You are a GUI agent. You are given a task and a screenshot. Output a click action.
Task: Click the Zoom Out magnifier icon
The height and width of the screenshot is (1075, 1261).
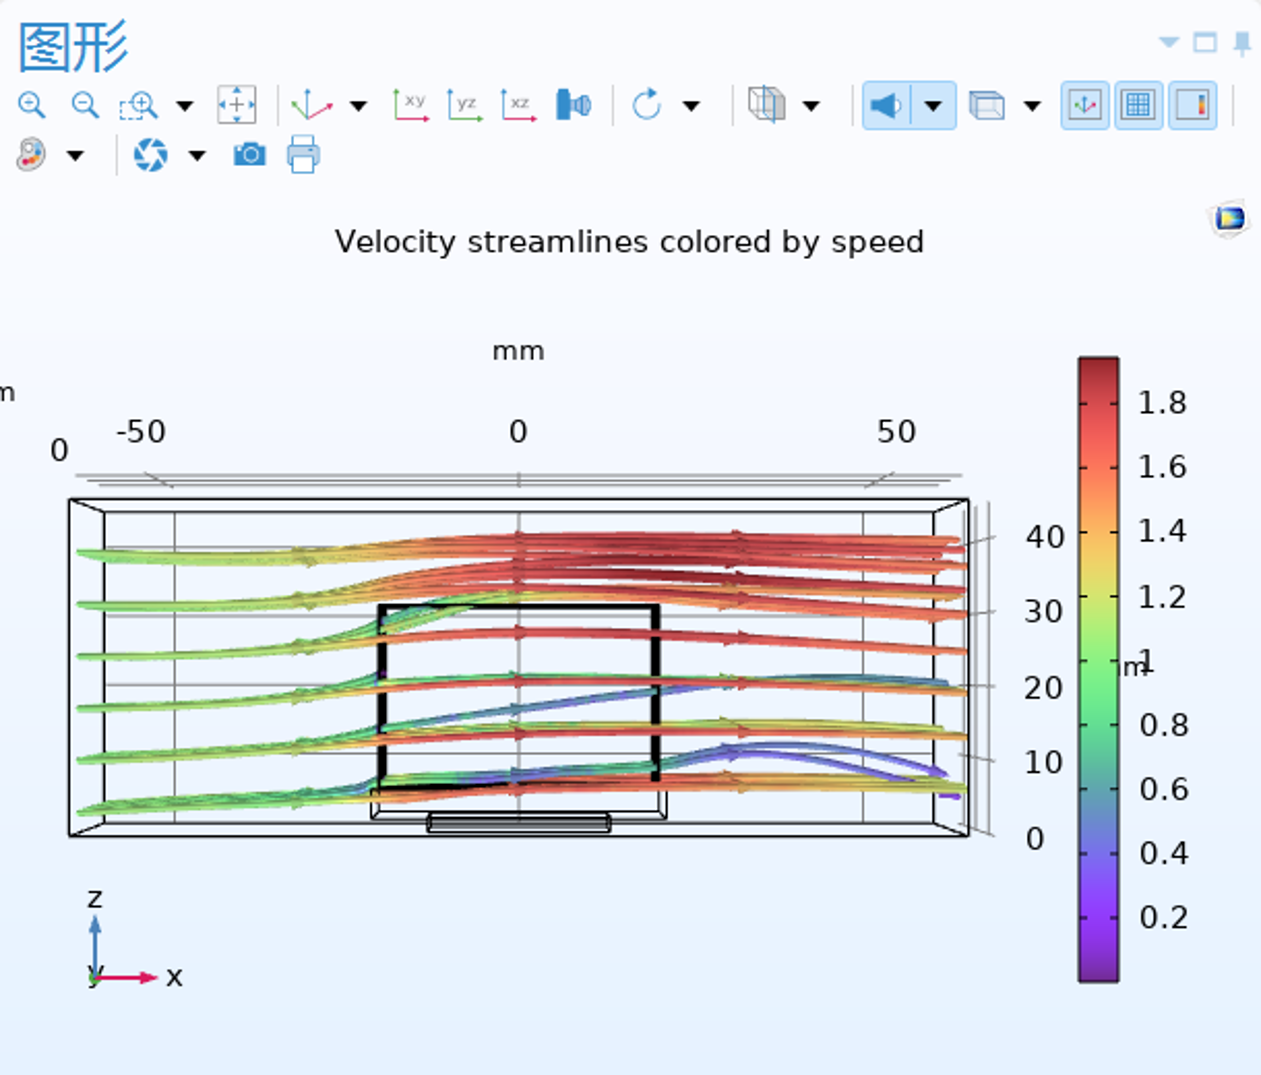[x=85, y=105]
